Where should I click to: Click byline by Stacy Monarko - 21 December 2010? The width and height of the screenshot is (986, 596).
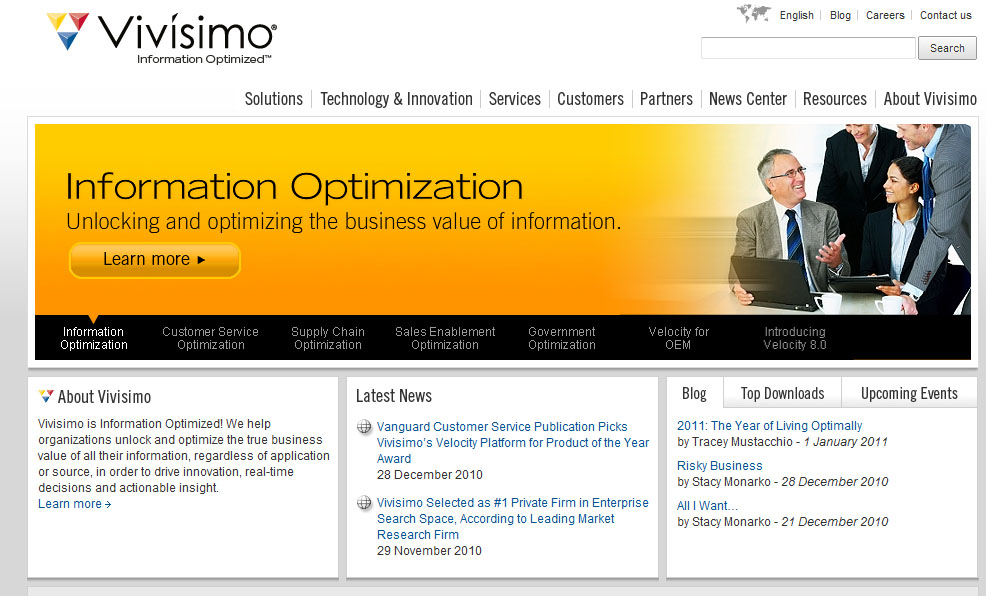click(x=782, y=522)
